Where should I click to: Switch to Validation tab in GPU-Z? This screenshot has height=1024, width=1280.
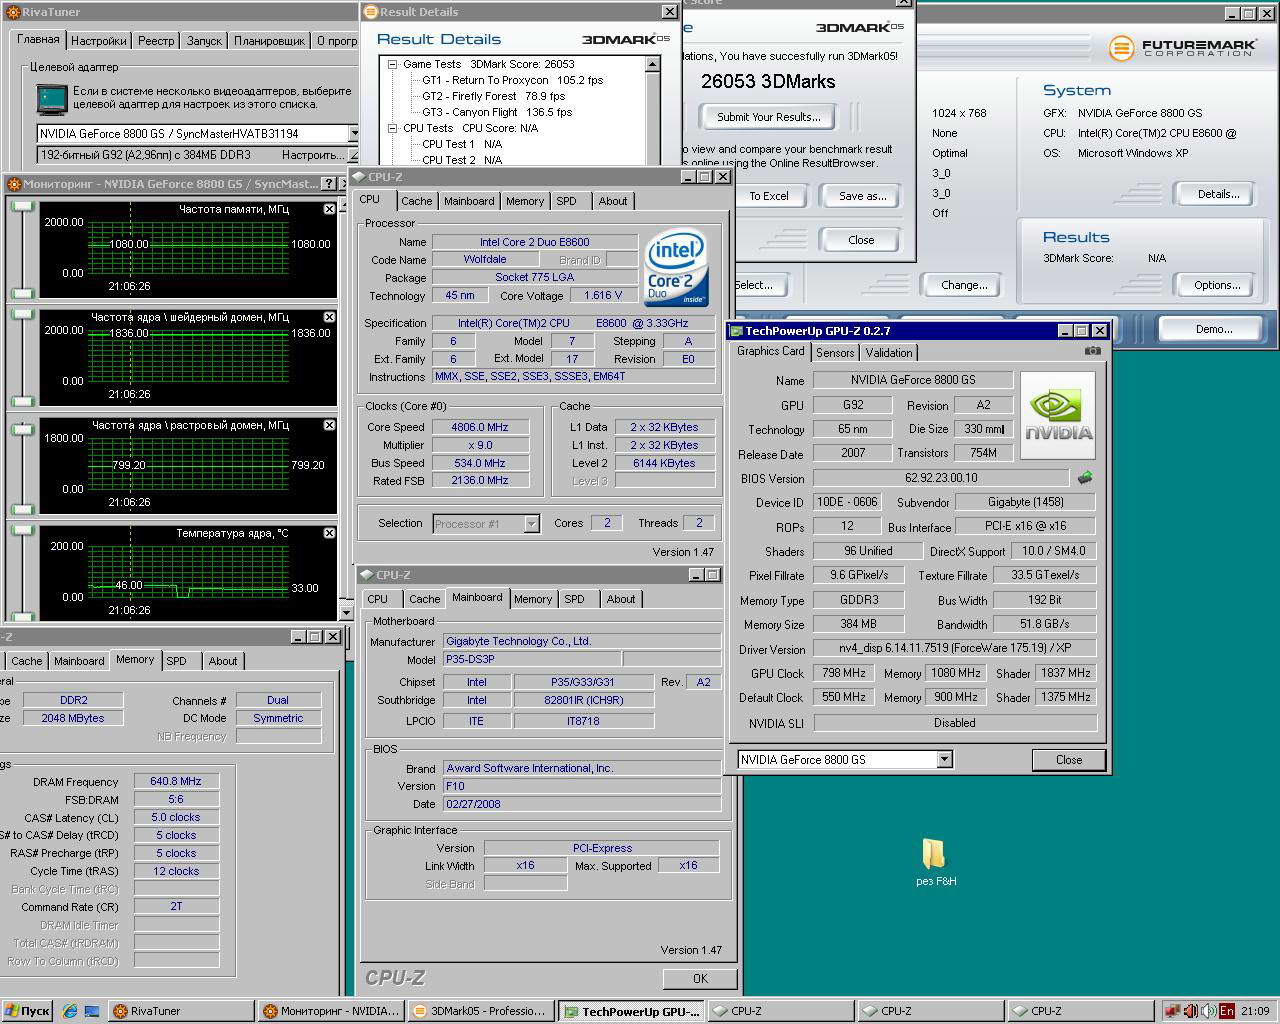889,353
